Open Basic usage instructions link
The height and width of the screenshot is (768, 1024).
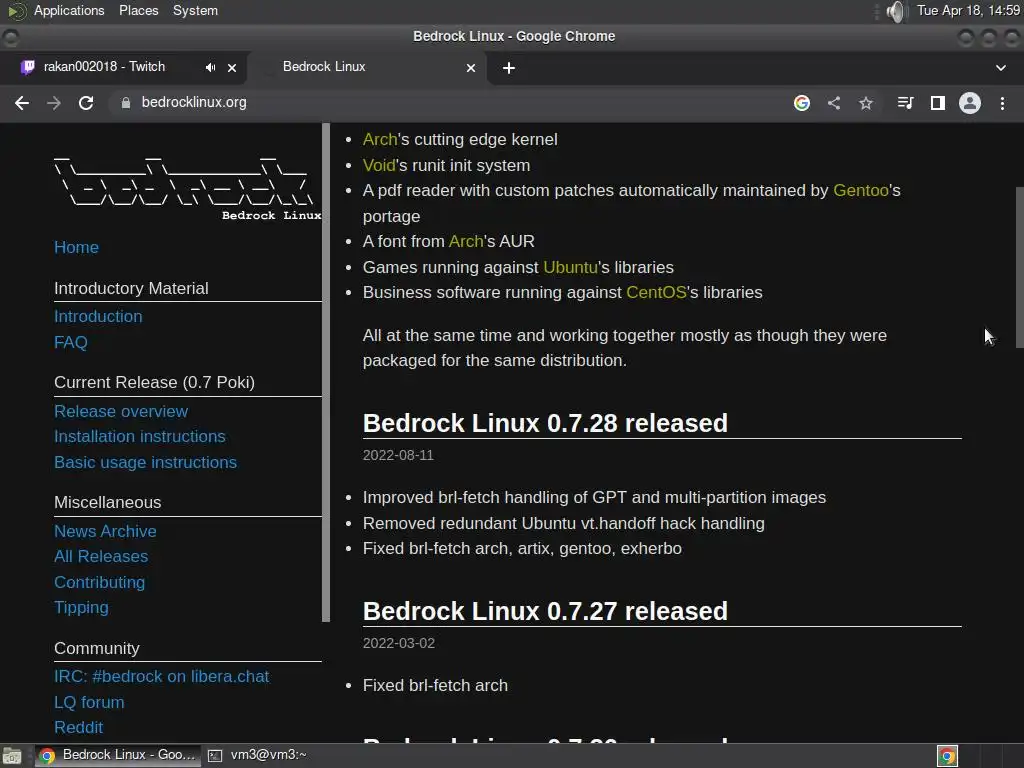pos(146,462)
